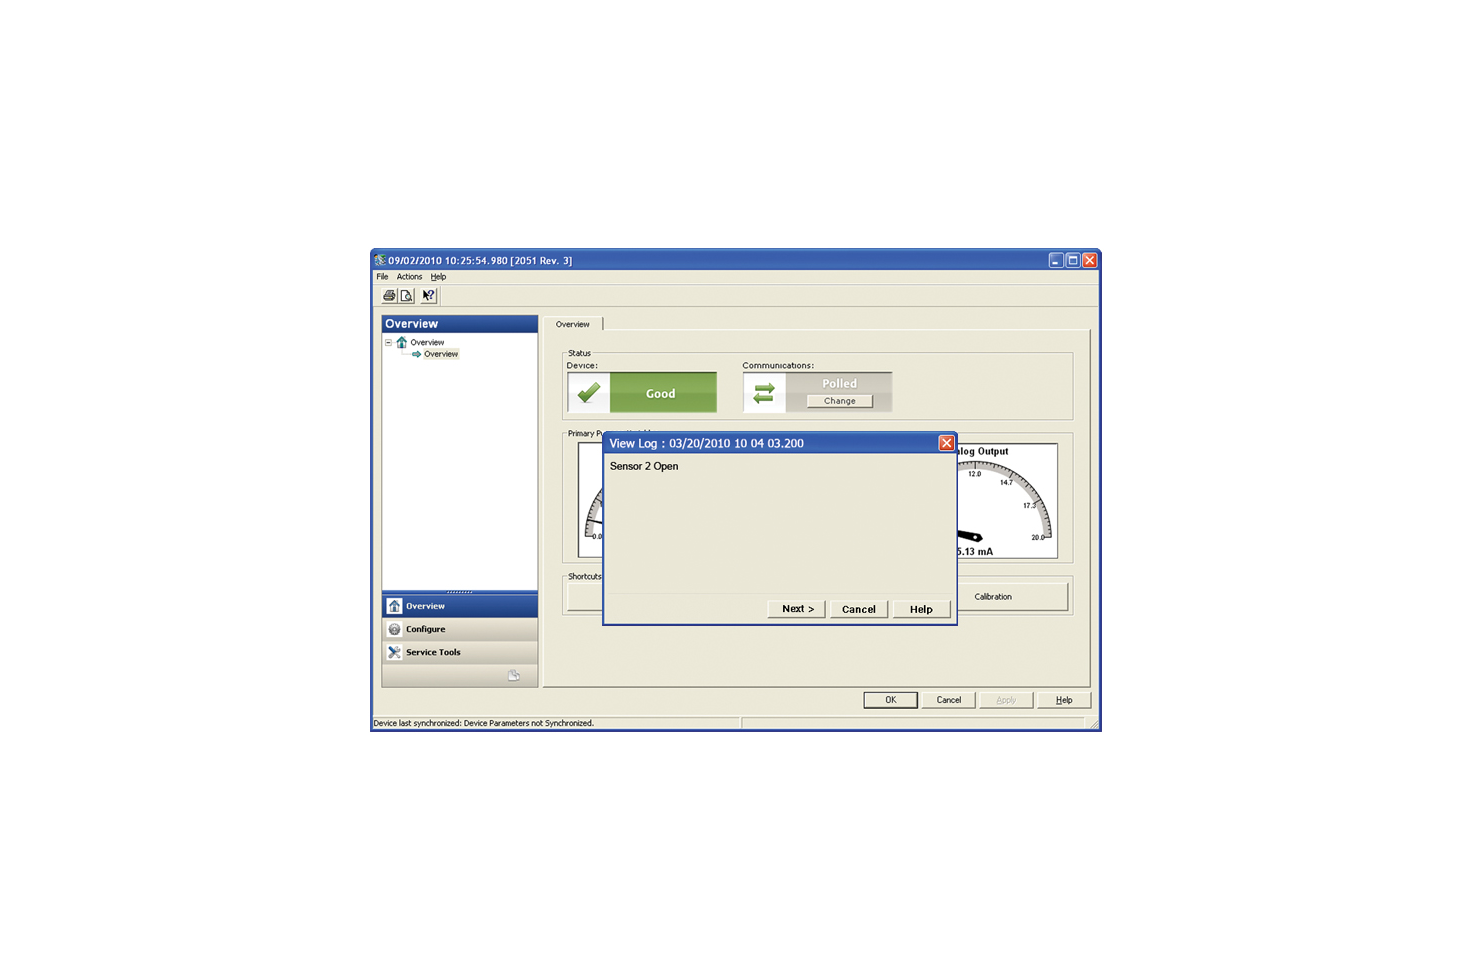The width and height of the screenshot is (1472, 980).
Task: Maximize the main application window
Action: (x=1073, y=260)
